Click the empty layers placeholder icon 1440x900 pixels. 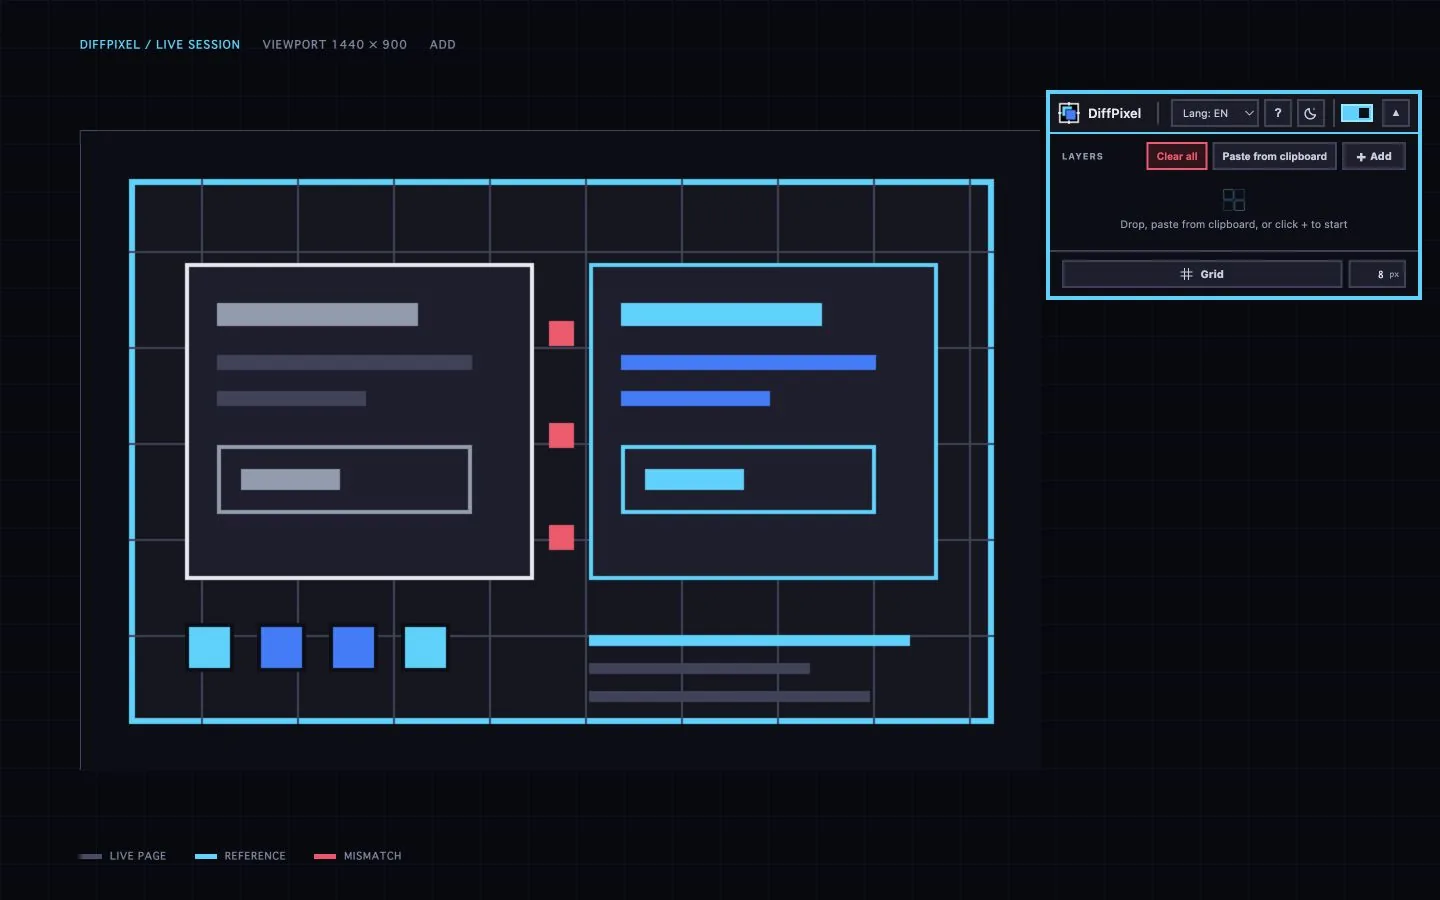pyautogui.click(x=1234, y=199)
